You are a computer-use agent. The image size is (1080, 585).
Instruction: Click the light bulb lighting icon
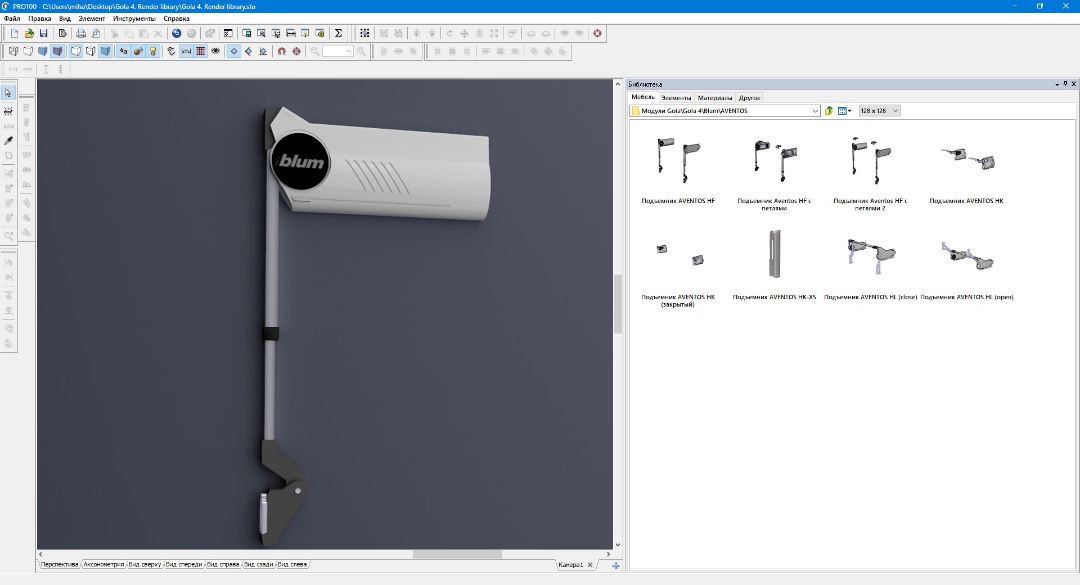coord(153,51)
